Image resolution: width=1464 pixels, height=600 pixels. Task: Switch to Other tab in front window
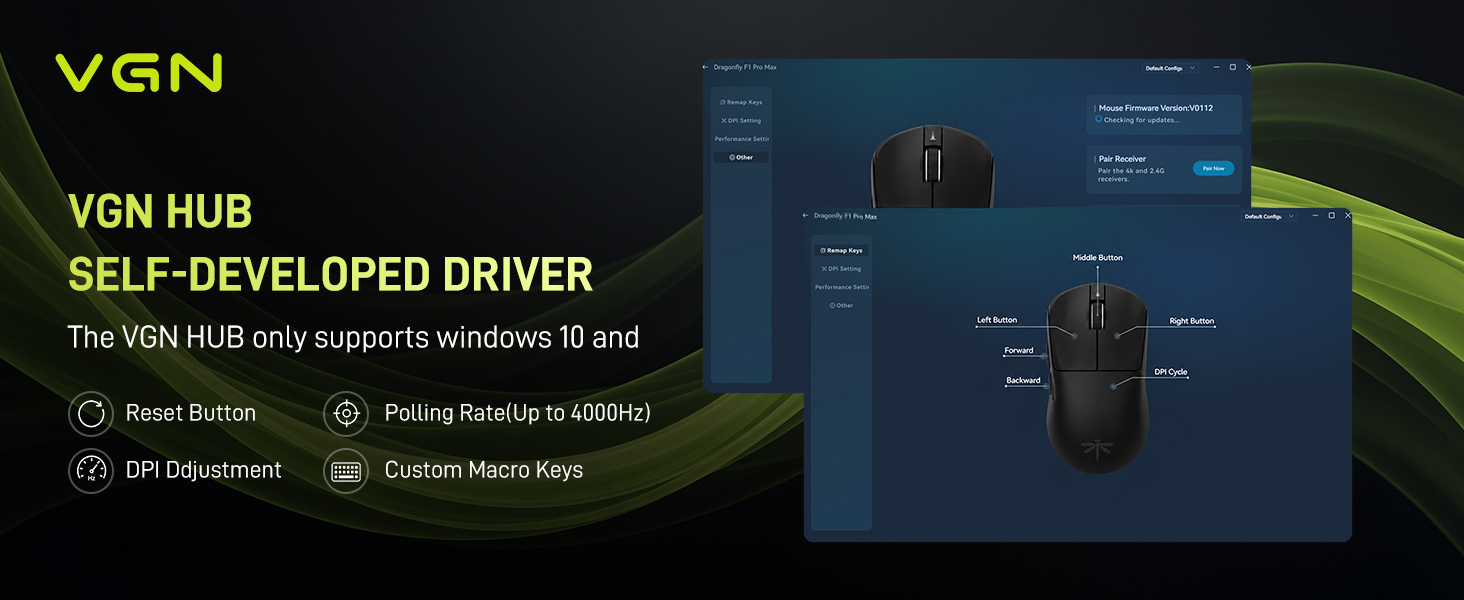pos(841,305)
